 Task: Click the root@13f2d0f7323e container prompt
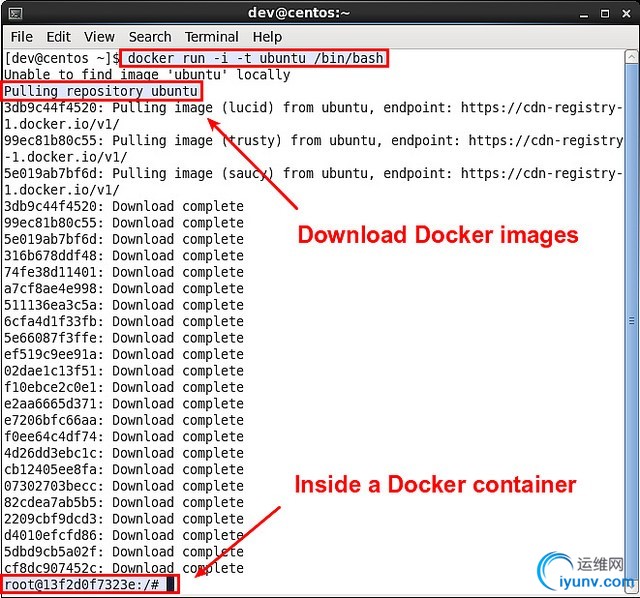[82, 585]
